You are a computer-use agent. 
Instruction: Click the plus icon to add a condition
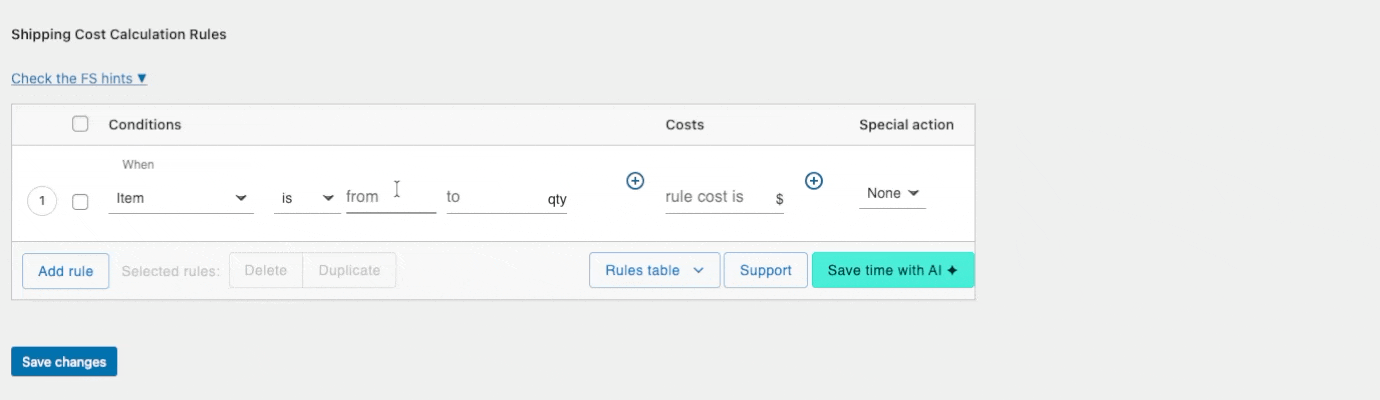tap(635, 181)
